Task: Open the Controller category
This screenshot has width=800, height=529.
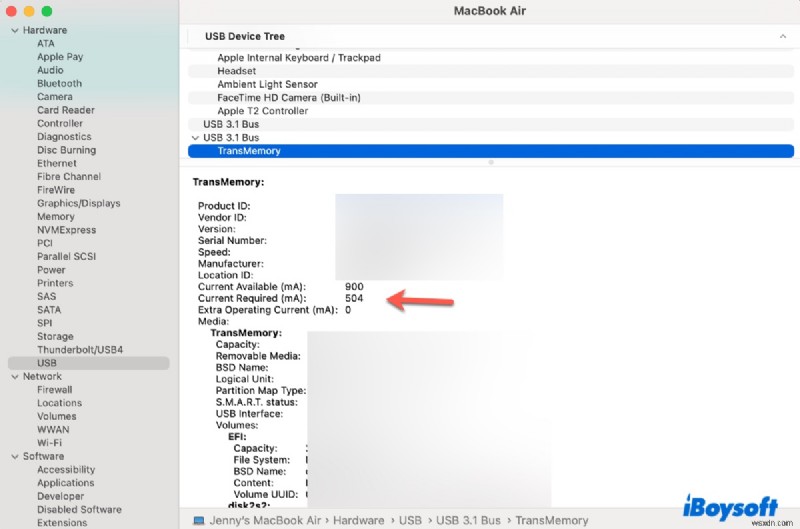Action: (x=60, y=123)
